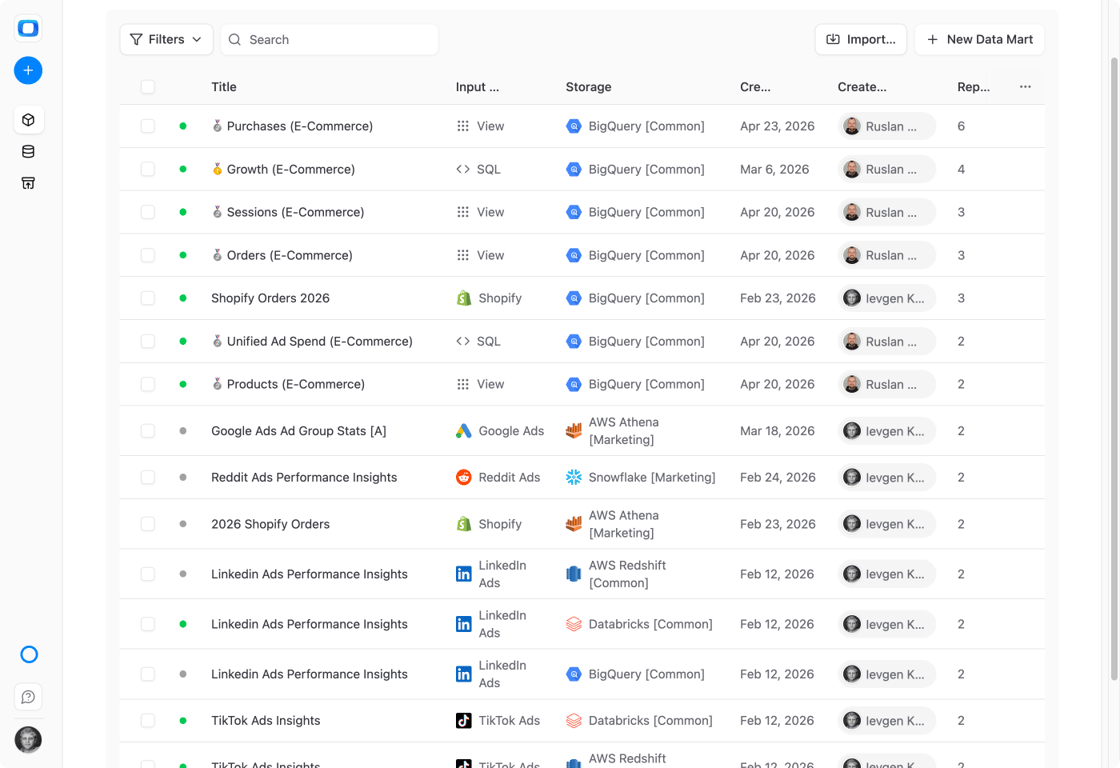Click report count 4 in Growth row

961,169
